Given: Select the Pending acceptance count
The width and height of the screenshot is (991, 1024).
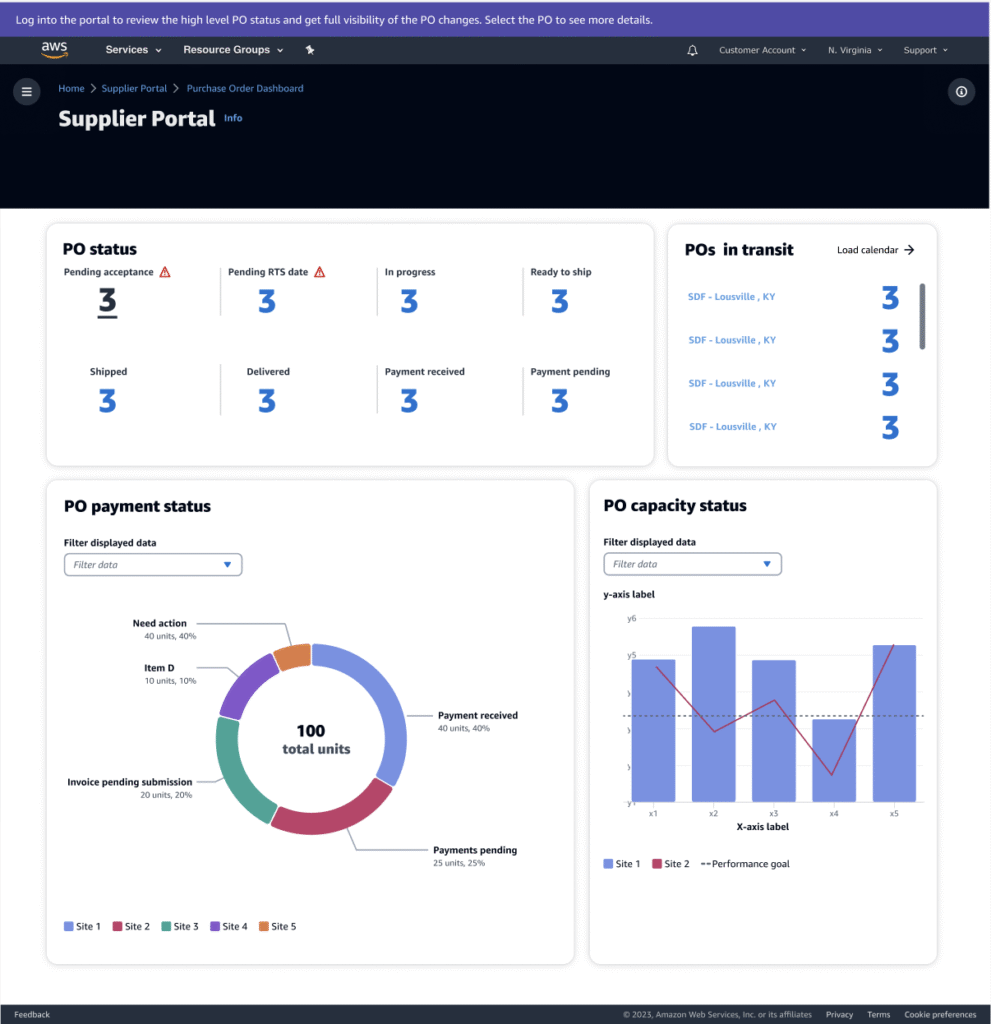Looking at the screenshot, I should (x=107, y=301).
